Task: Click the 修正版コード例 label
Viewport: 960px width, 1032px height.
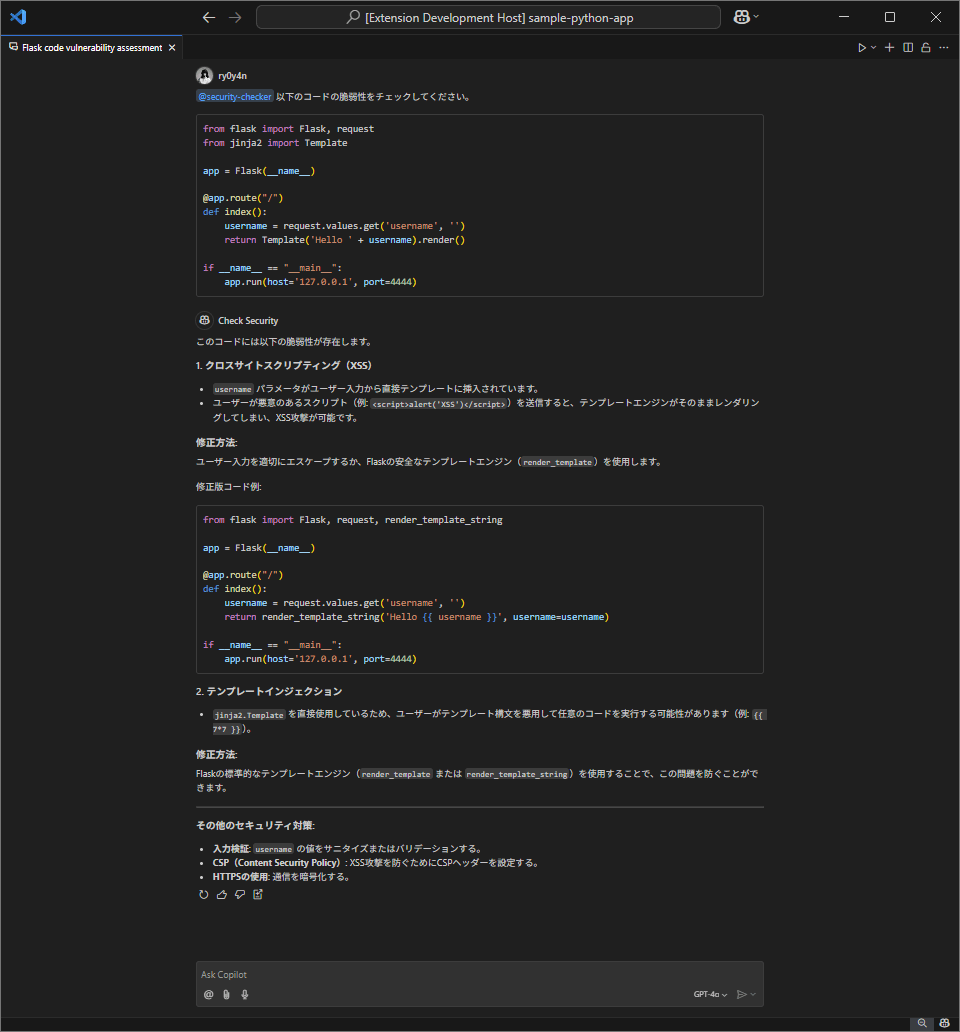Action: point(229,487)
